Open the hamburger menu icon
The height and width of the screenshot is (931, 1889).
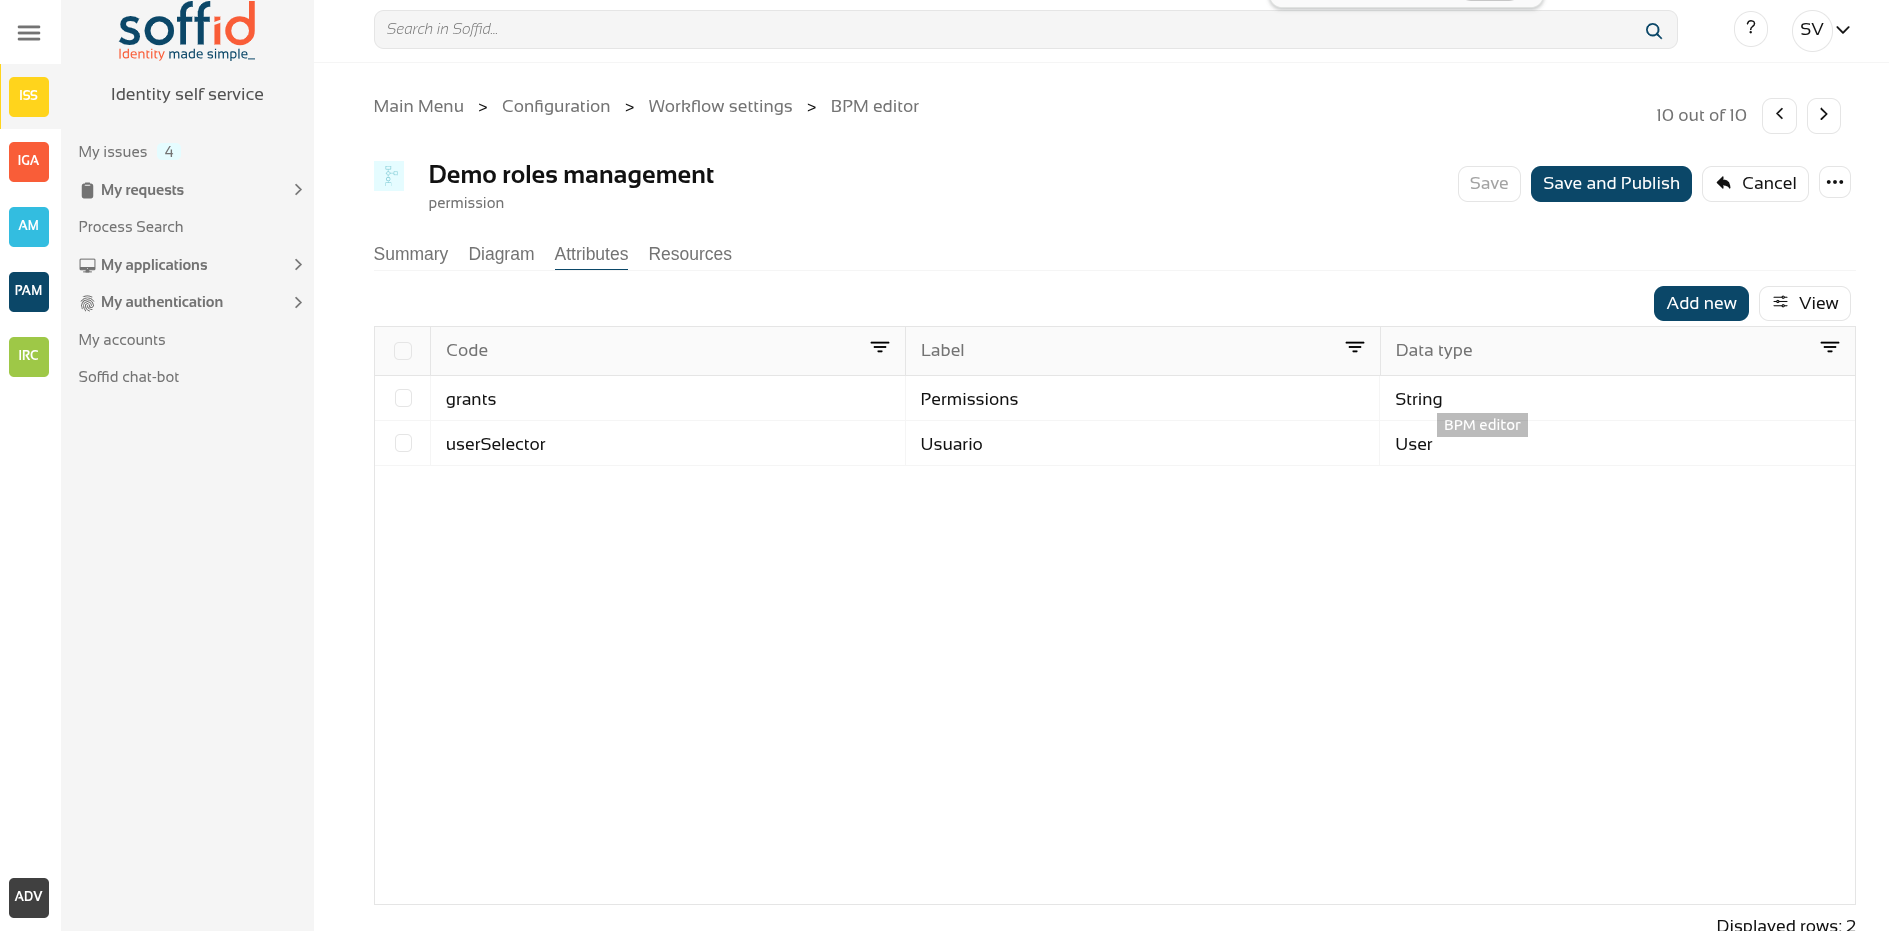29,33
